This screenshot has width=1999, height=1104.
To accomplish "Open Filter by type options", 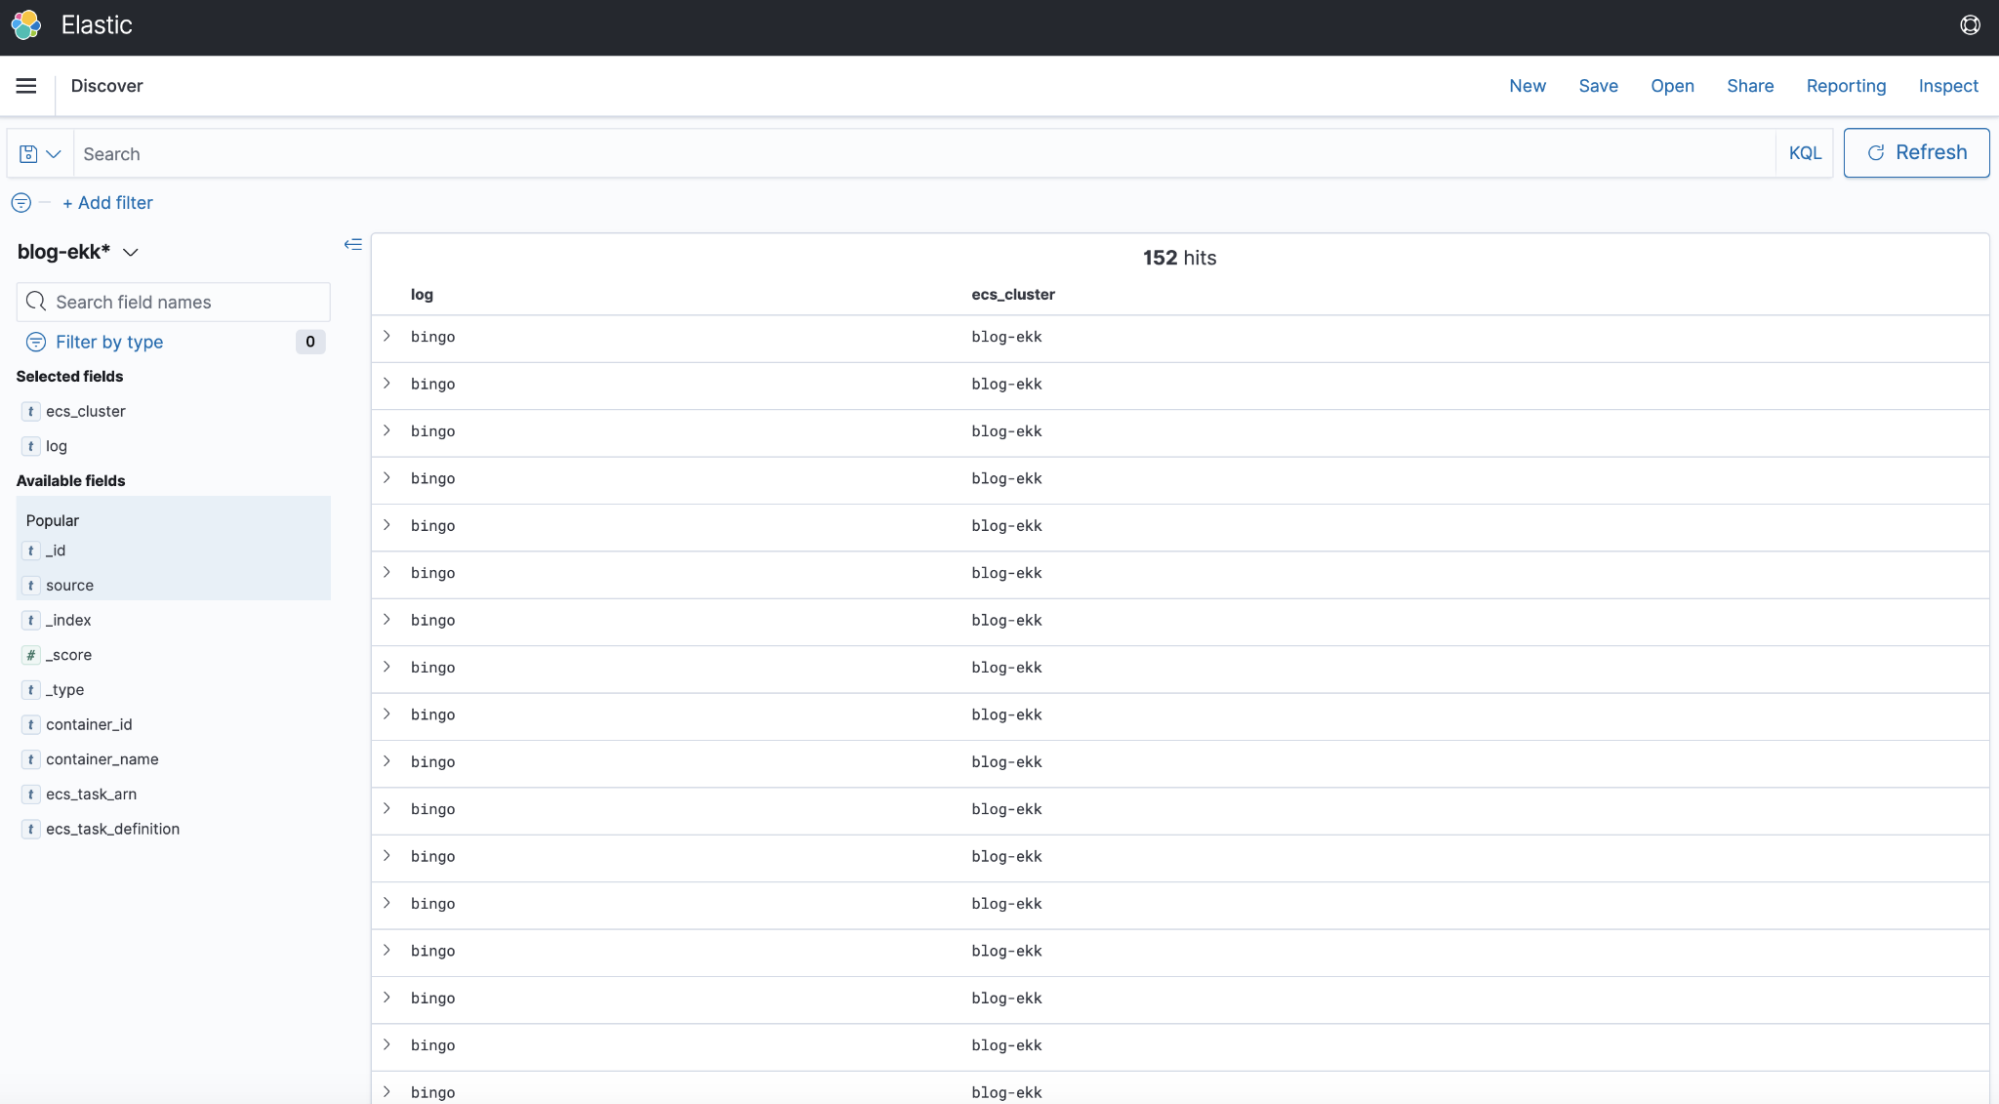I will point(109,342).
